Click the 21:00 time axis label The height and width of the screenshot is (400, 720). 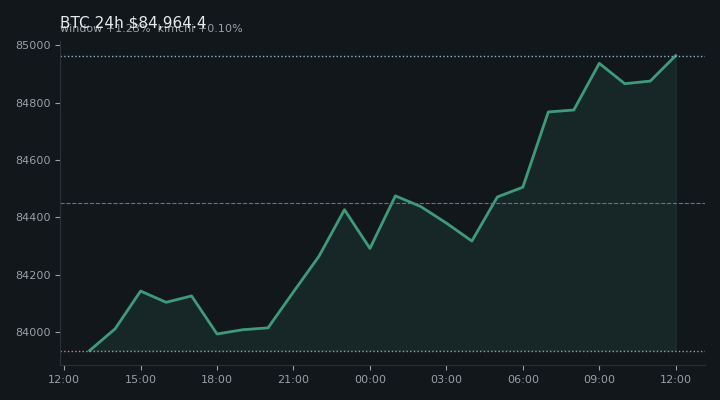[293, 379]
